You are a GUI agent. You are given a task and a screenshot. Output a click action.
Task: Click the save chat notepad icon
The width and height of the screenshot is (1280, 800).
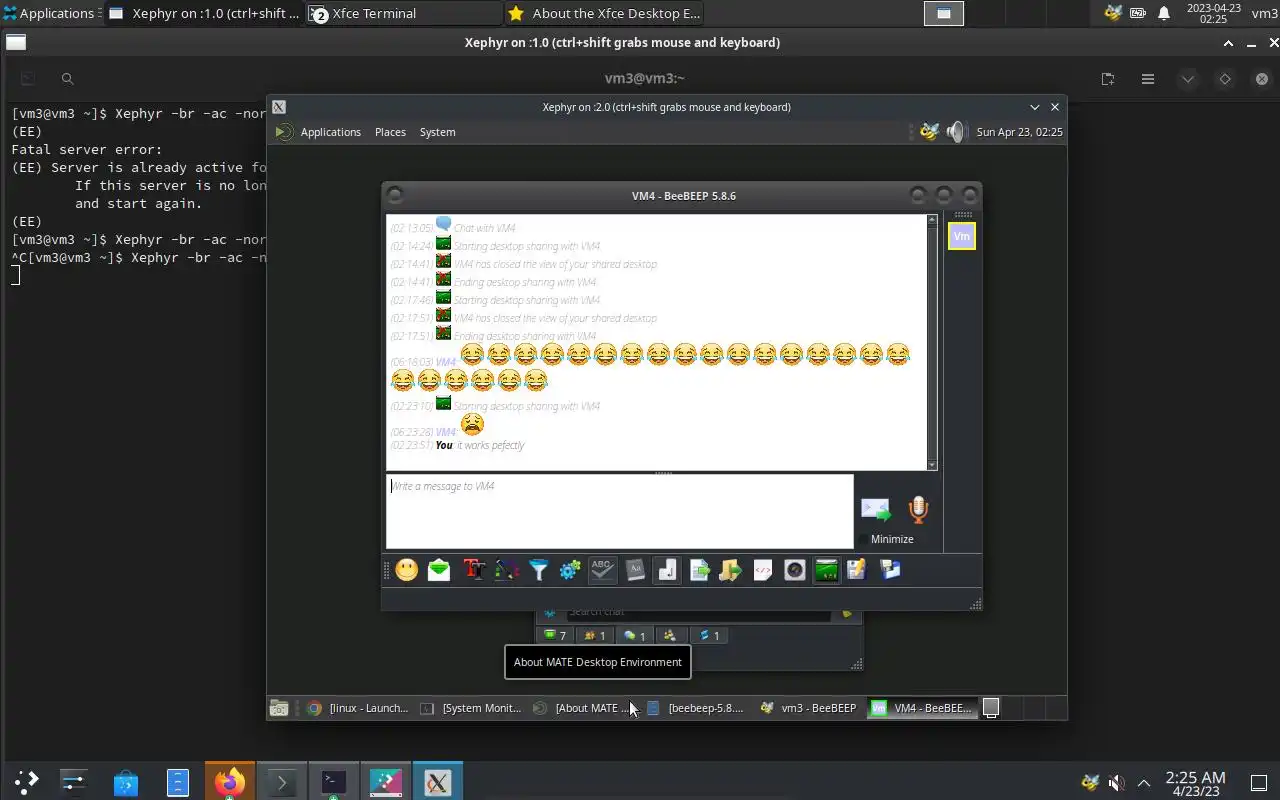pyautogui.click(x=857, y=570)
